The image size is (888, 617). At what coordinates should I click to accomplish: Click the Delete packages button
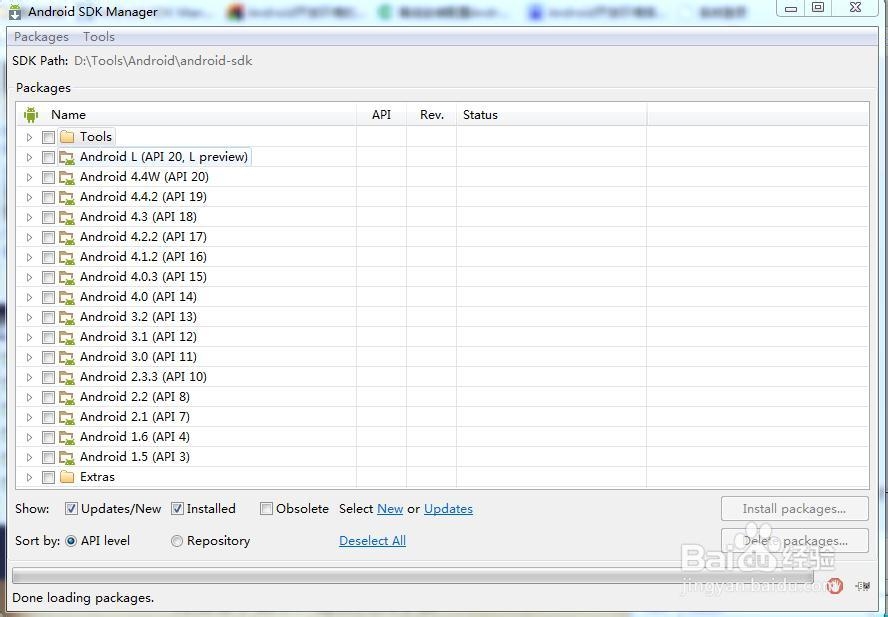(795, 541)
